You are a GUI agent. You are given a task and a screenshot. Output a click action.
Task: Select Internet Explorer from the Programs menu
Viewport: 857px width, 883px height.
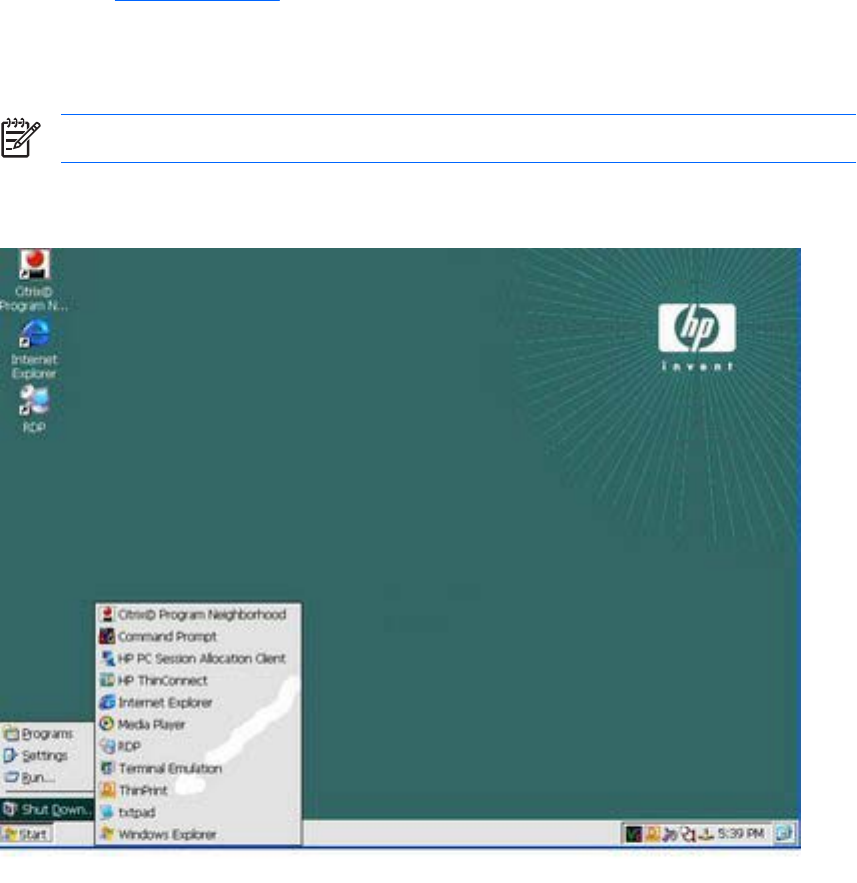click(x=198, y=702)
